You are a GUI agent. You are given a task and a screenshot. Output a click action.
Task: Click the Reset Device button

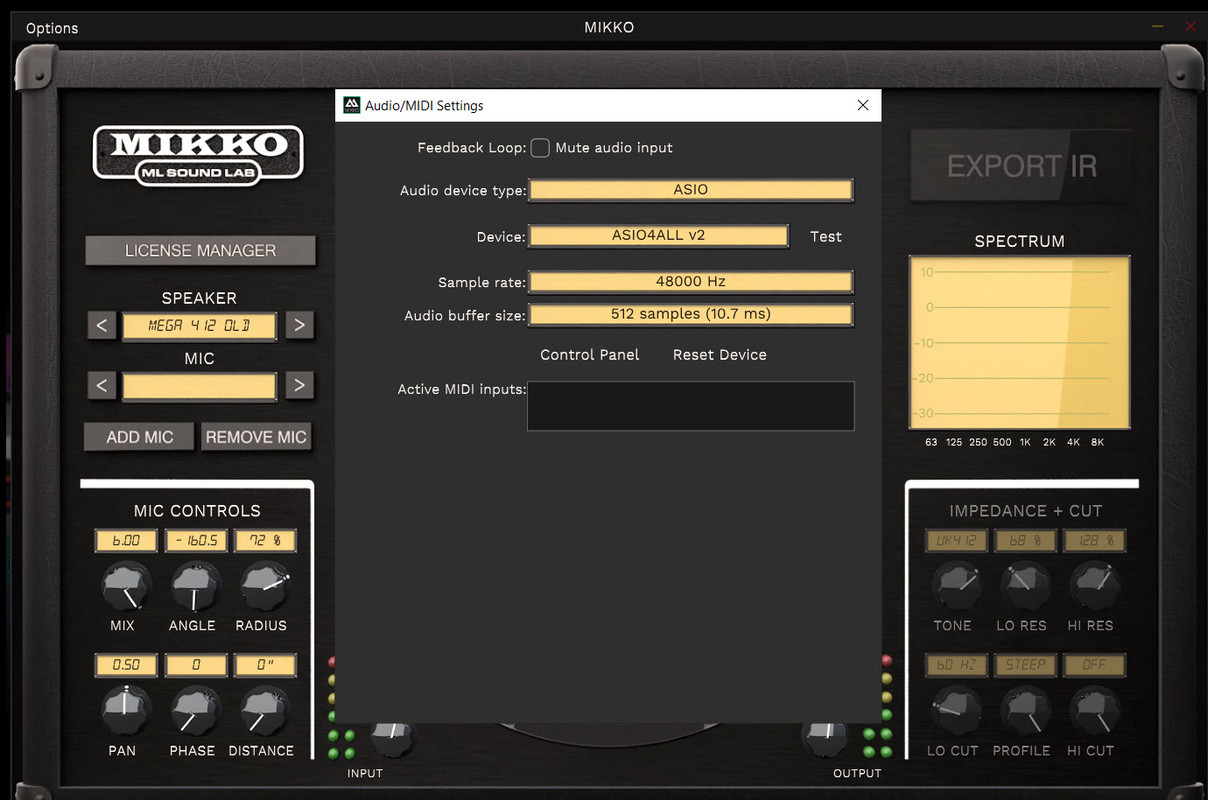(x=720, y=355)
